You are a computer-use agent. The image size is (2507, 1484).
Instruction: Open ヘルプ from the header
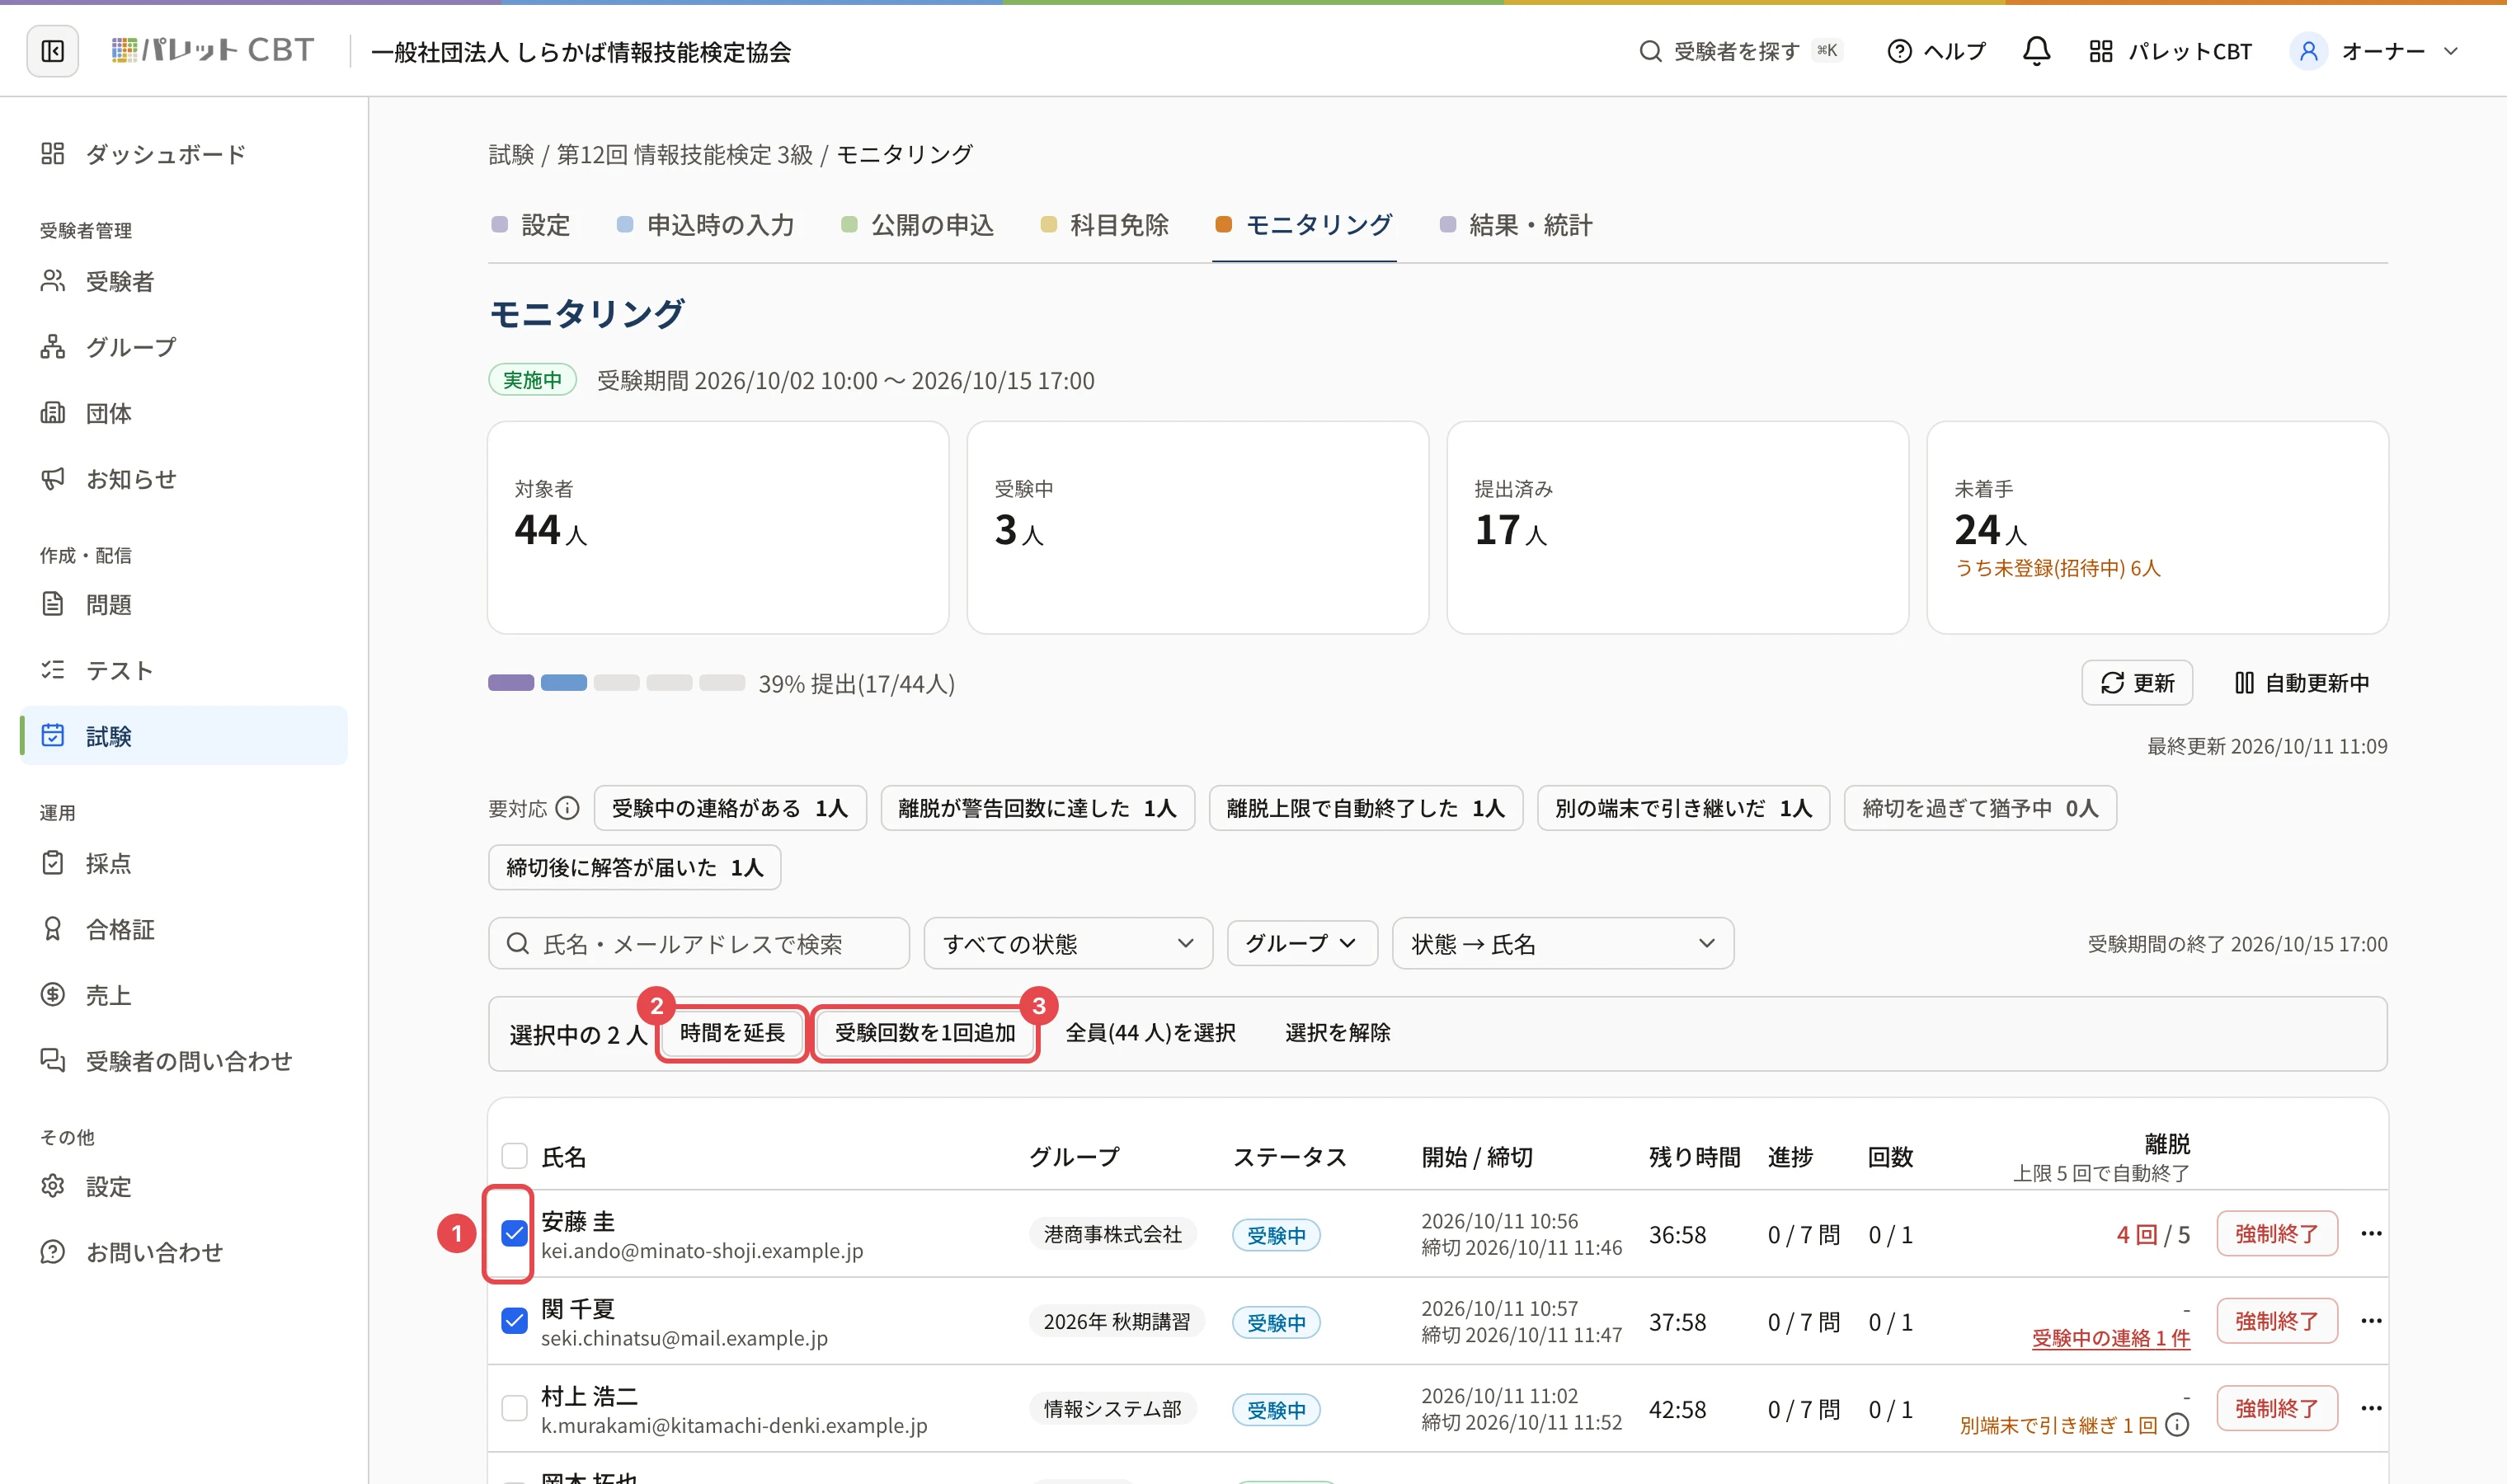(x=1936, y=51)
